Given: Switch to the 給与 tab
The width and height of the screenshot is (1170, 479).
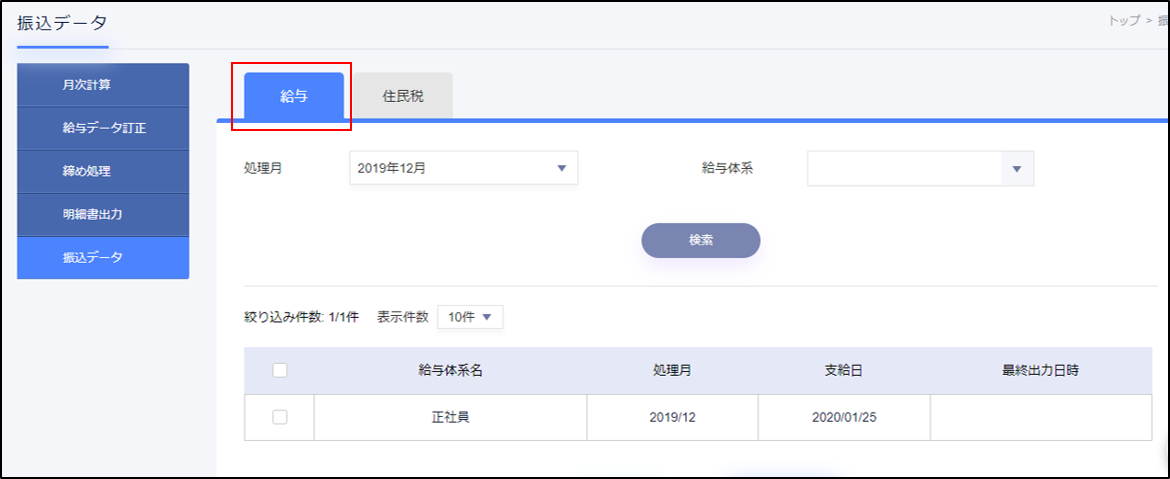Looking at the screenshot, I should pyautogui.click(x=294, y=96).
